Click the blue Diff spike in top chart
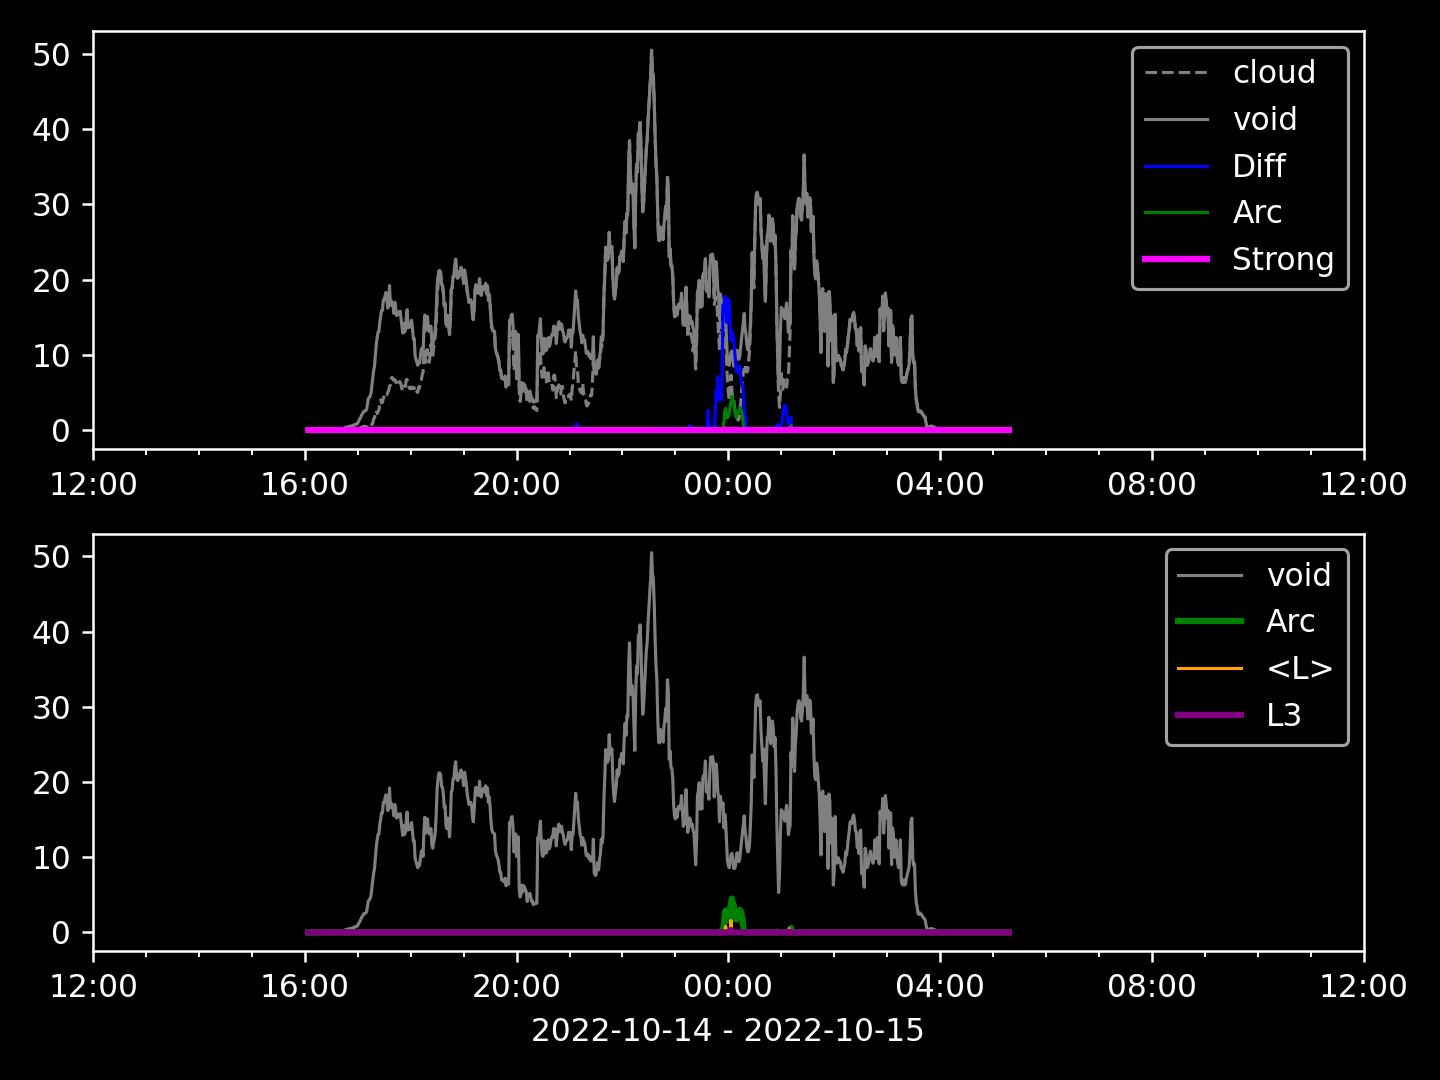Viewport: 1440px width, 1080px height. pyautogui.click(x=726, y=300)
